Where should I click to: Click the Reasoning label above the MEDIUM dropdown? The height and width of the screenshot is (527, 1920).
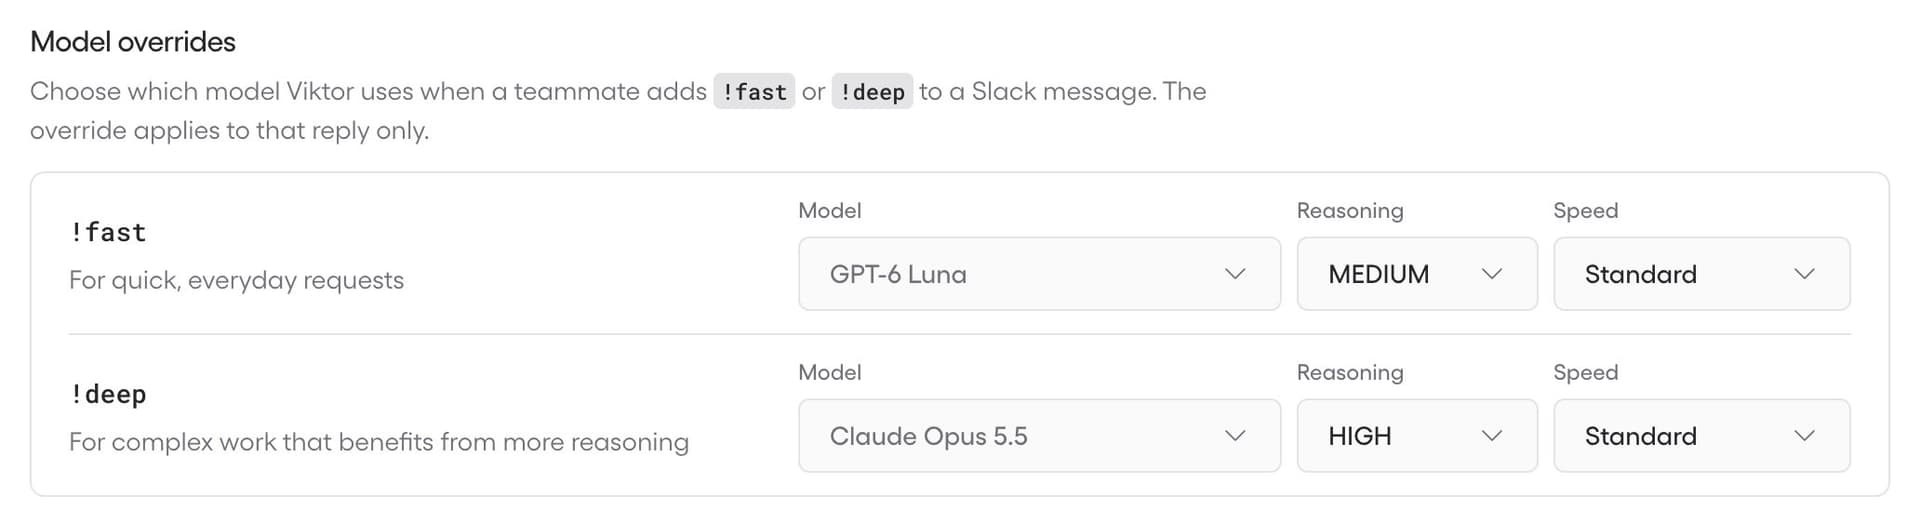pyautogui.click(x=1350, y=211)
